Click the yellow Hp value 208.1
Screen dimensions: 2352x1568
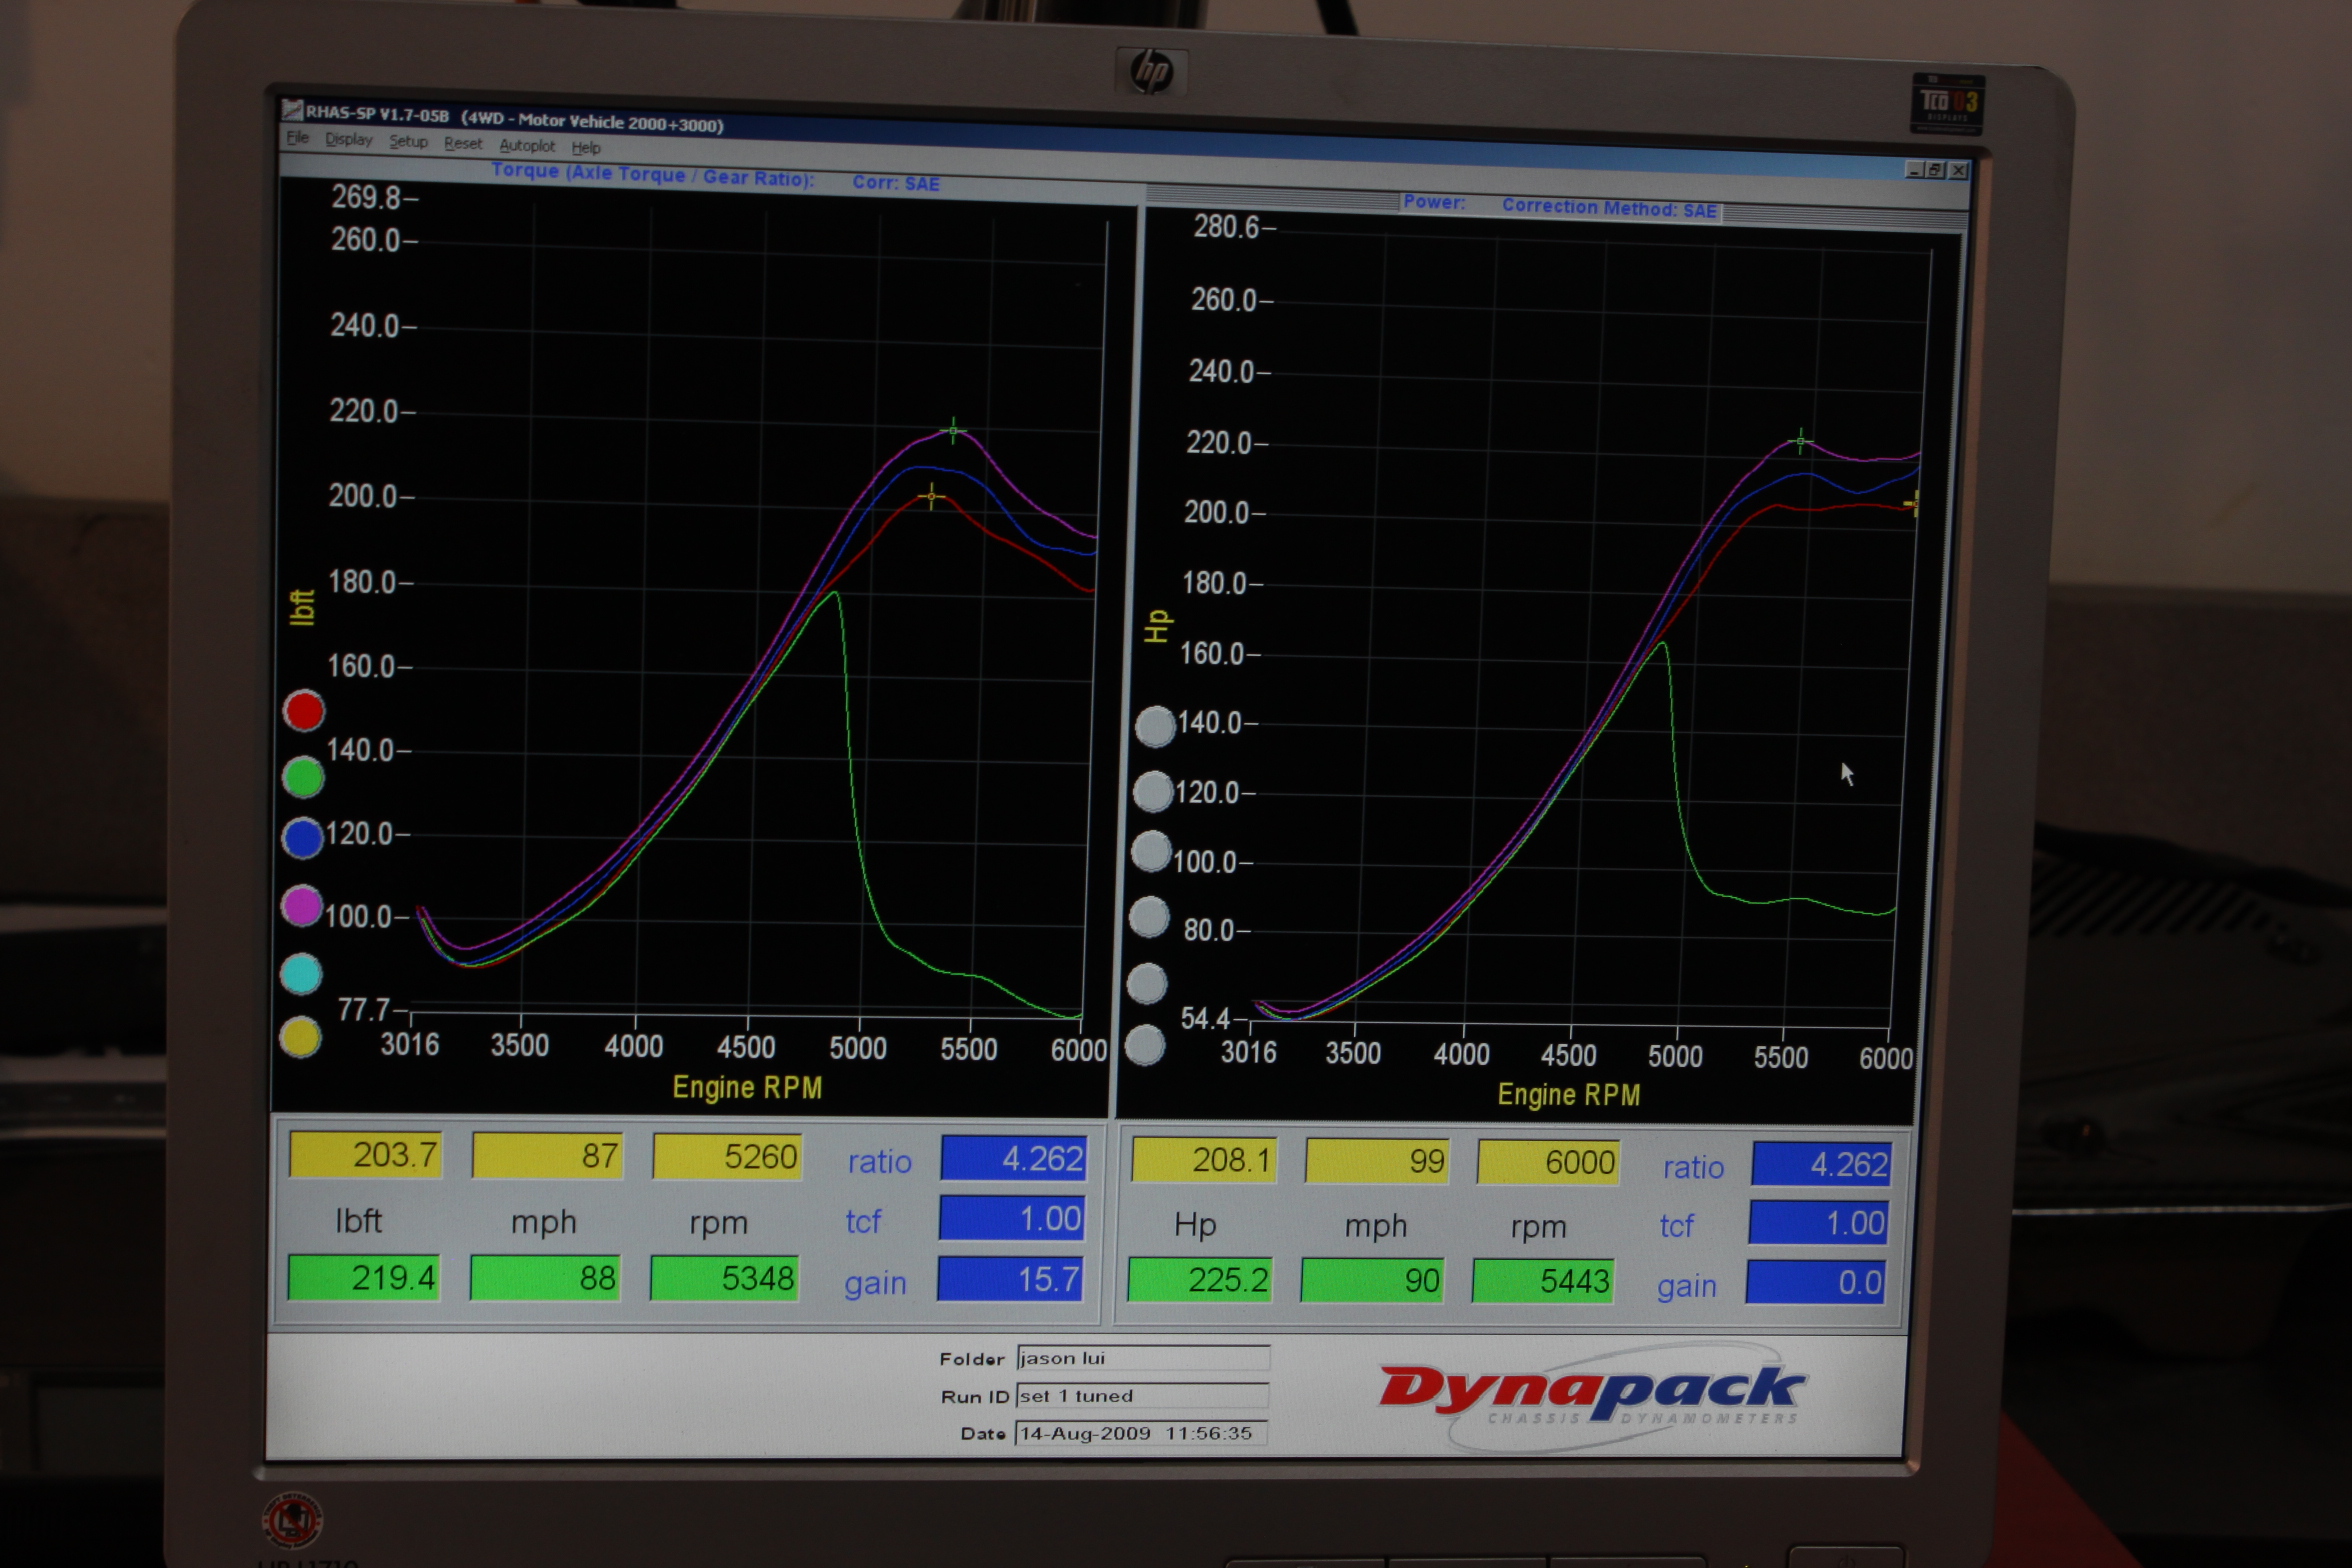click(1204, 1160)
